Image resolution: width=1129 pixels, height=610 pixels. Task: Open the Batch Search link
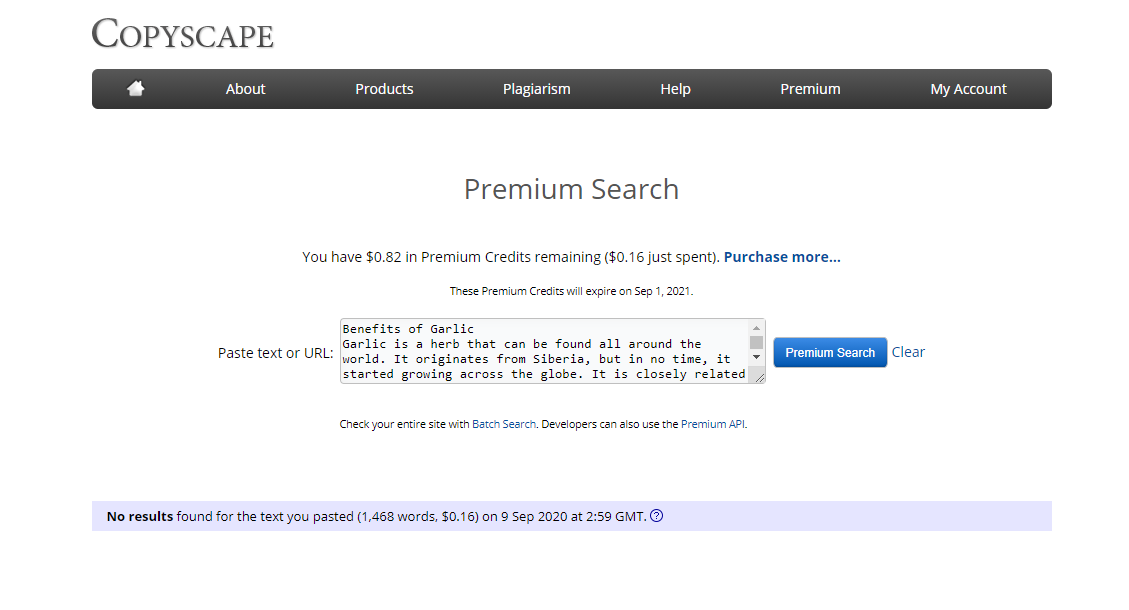tap(504, 424)
